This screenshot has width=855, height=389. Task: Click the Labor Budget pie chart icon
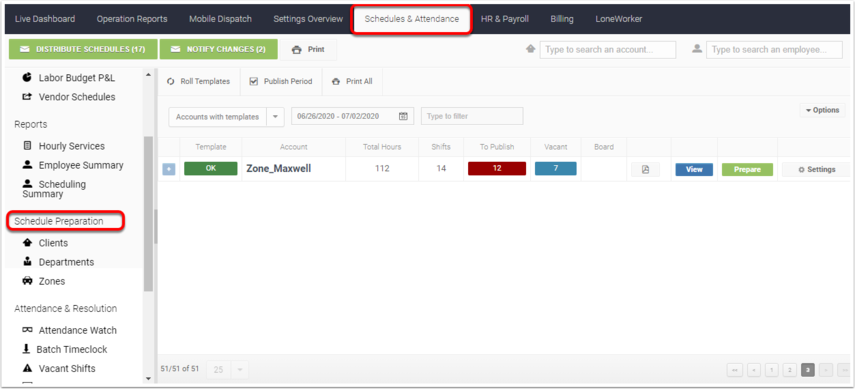click(x=27, y=77)
